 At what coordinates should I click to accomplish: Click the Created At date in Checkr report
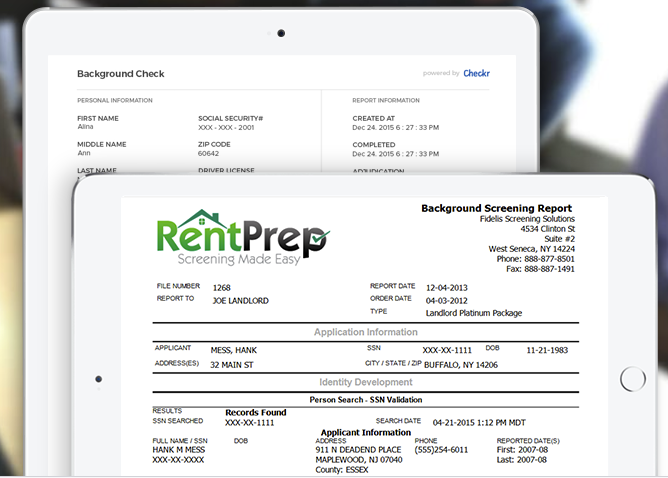395,127
